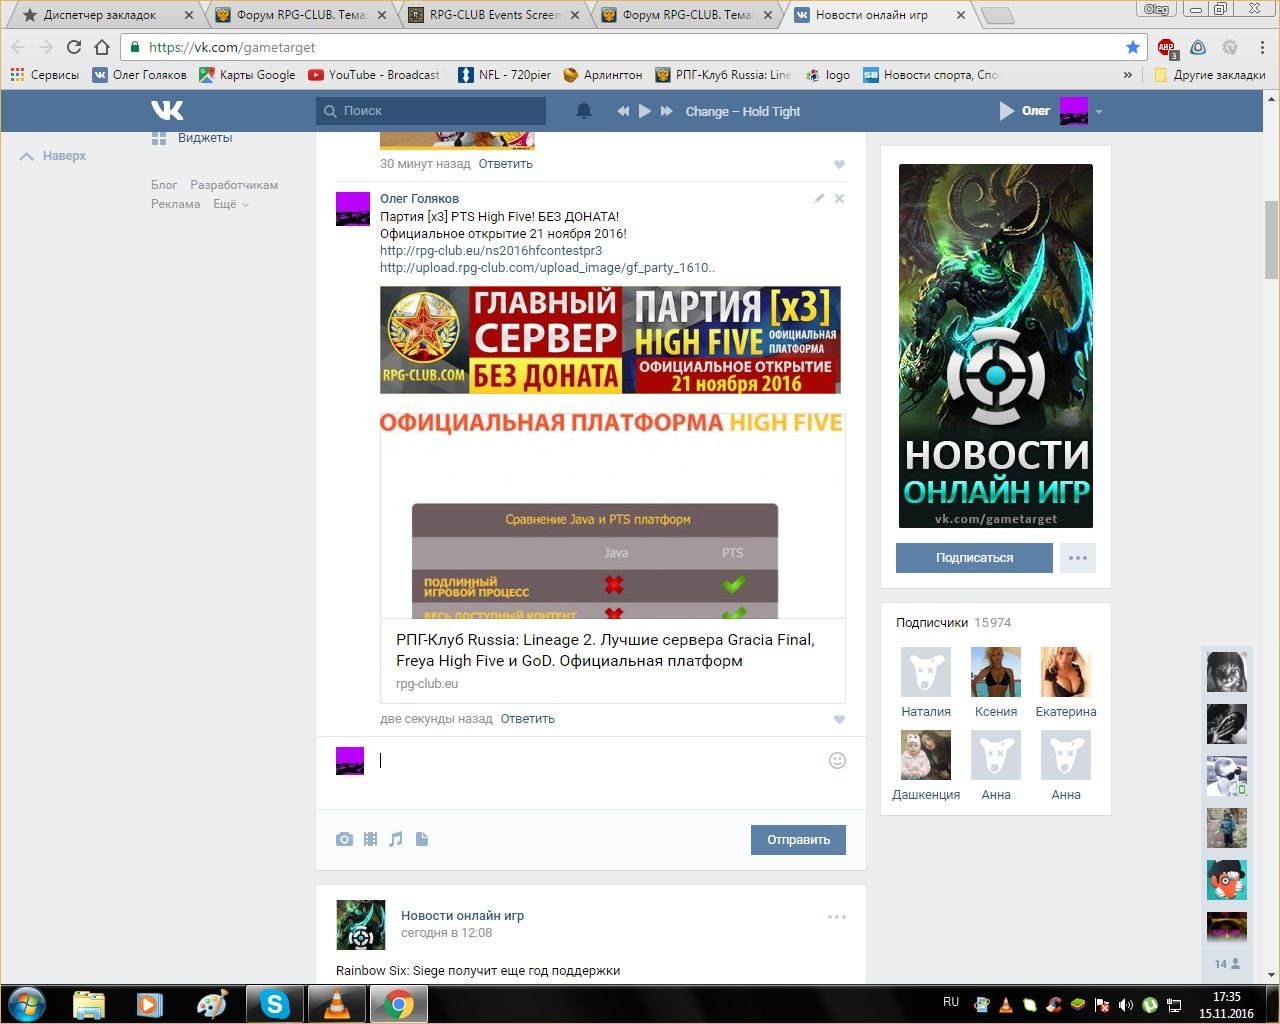
Task: Open the РПГ-Клуб Russia link preview title
Action: pos(605,650)
